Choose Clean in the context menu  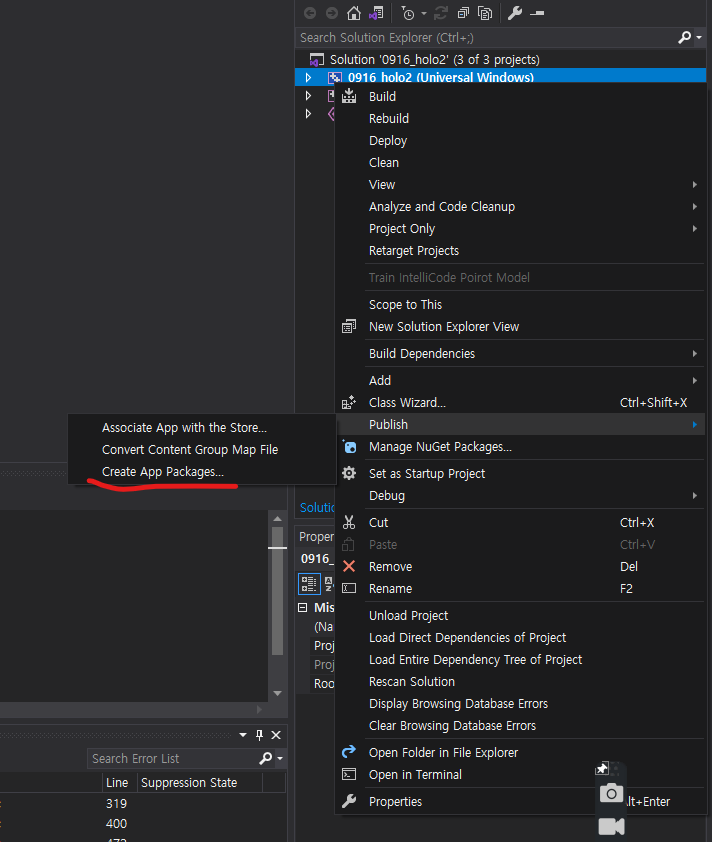click(x=384, y=162)
